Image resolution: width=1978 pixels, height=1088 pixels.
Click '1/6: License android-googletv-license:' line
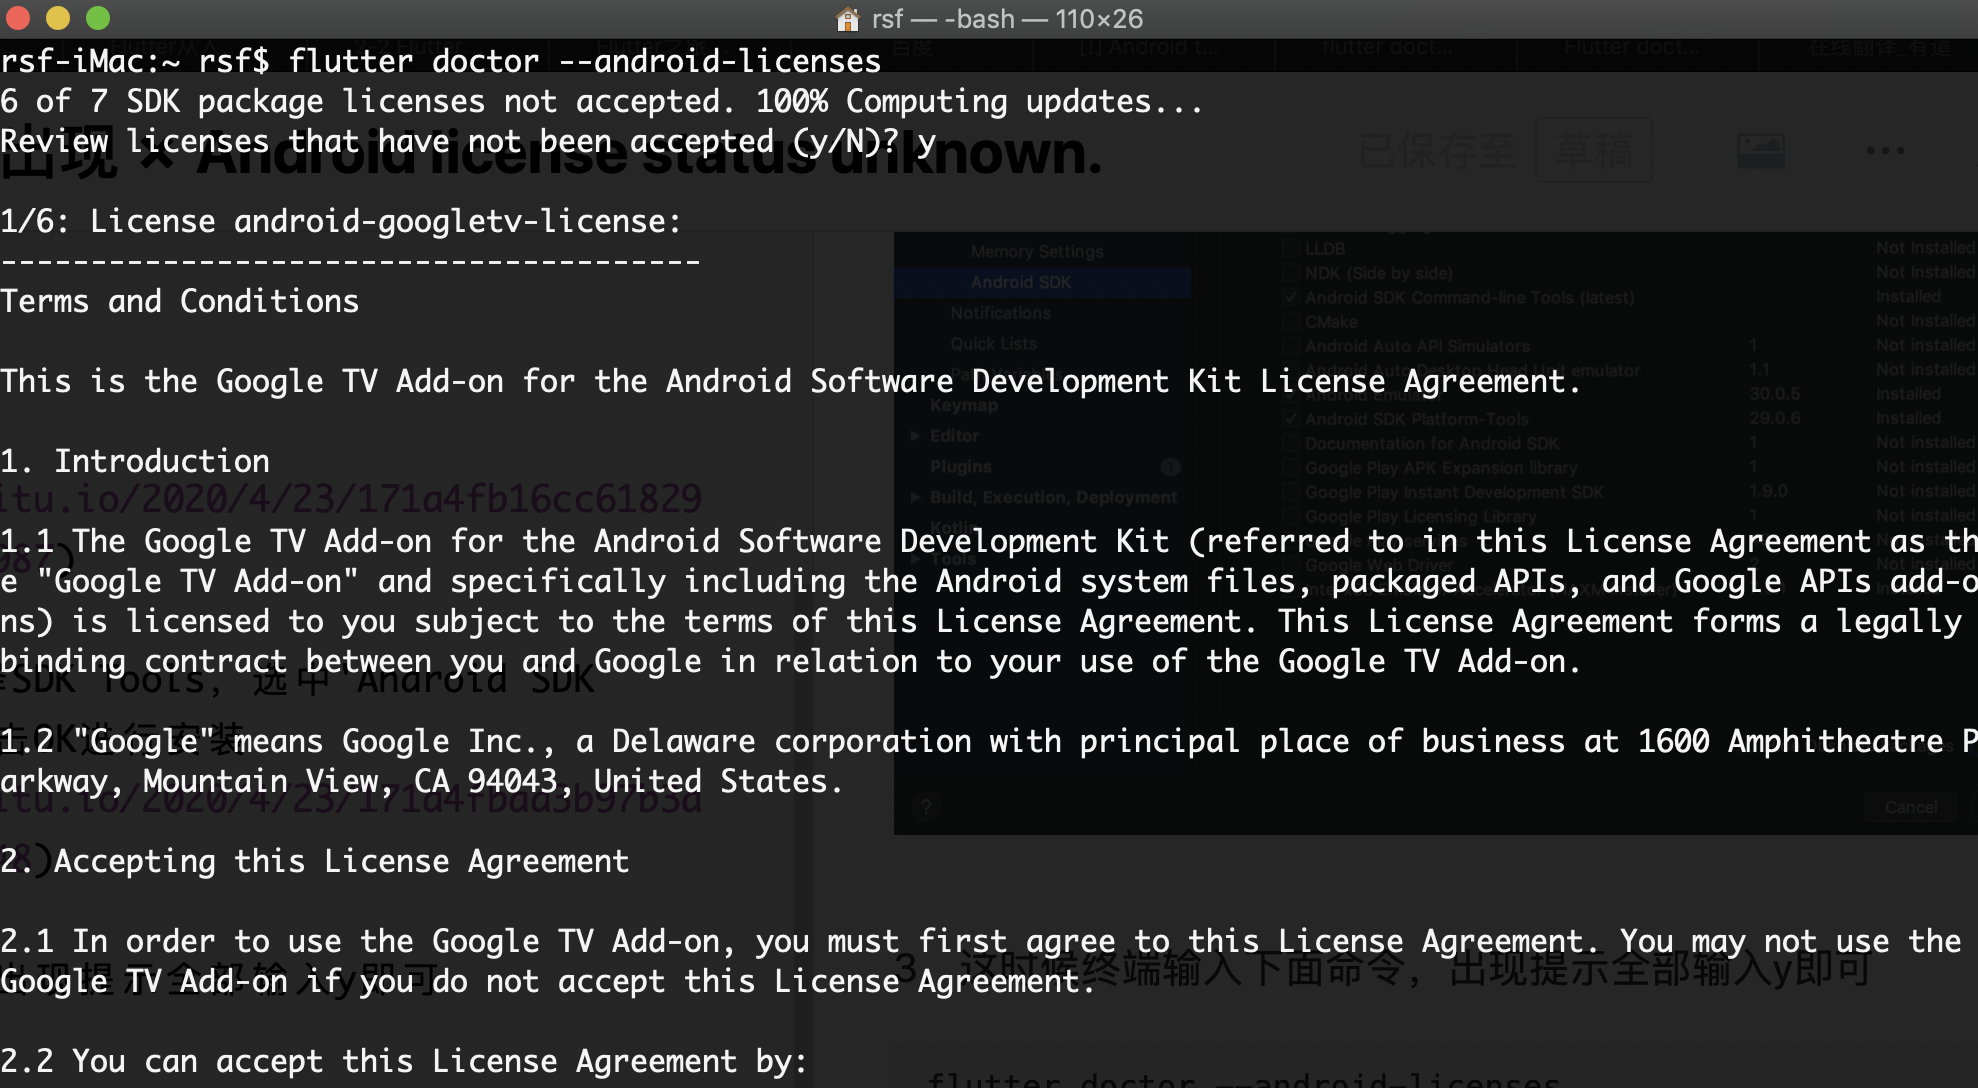tap(341, 221)
